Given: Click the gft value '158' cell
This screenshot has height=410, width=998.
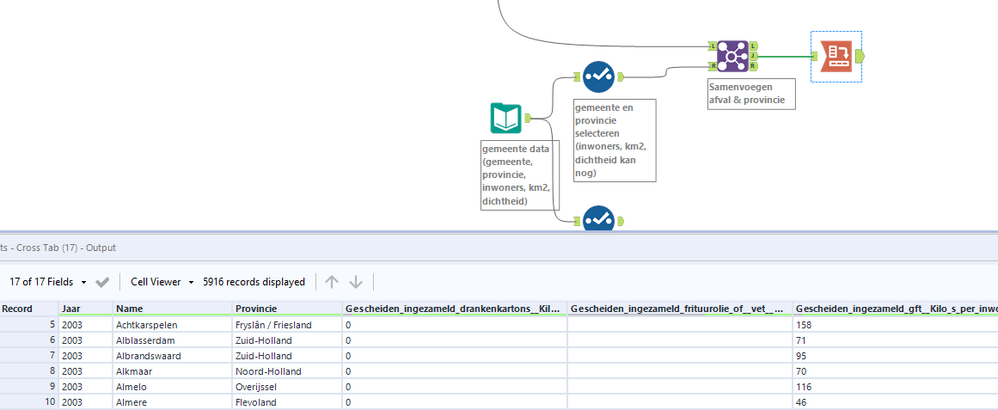Looking at the screenshot, I should (896, 325).
